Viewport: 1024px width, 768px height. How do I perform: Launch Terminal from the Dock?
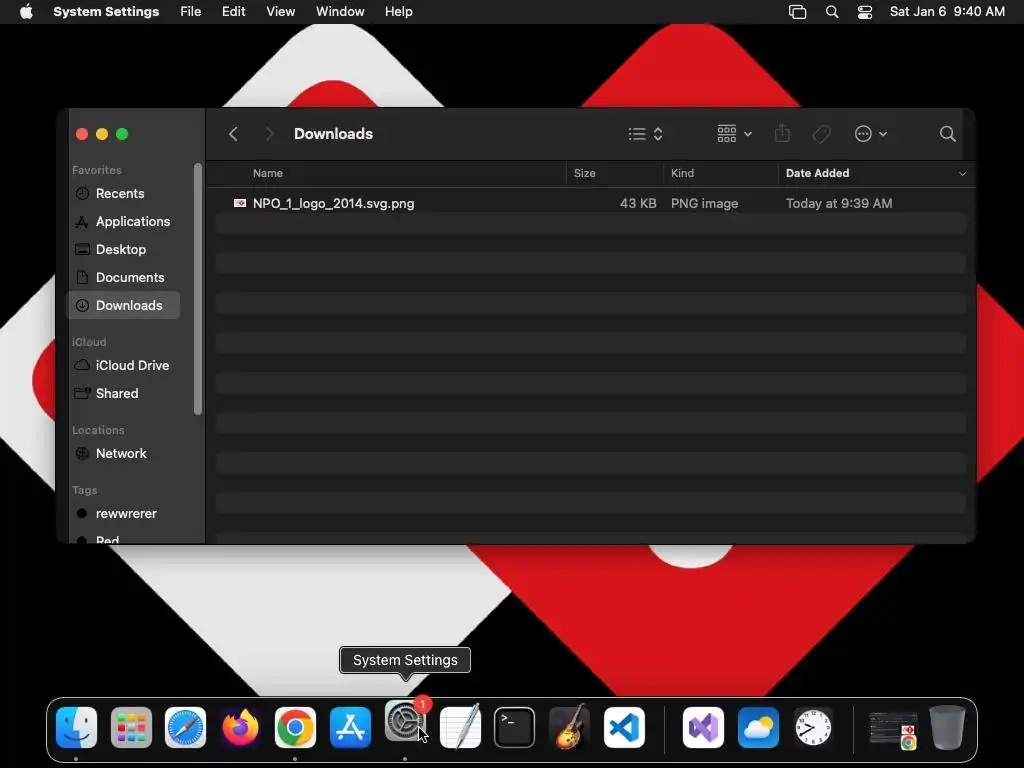coord(515,728)
